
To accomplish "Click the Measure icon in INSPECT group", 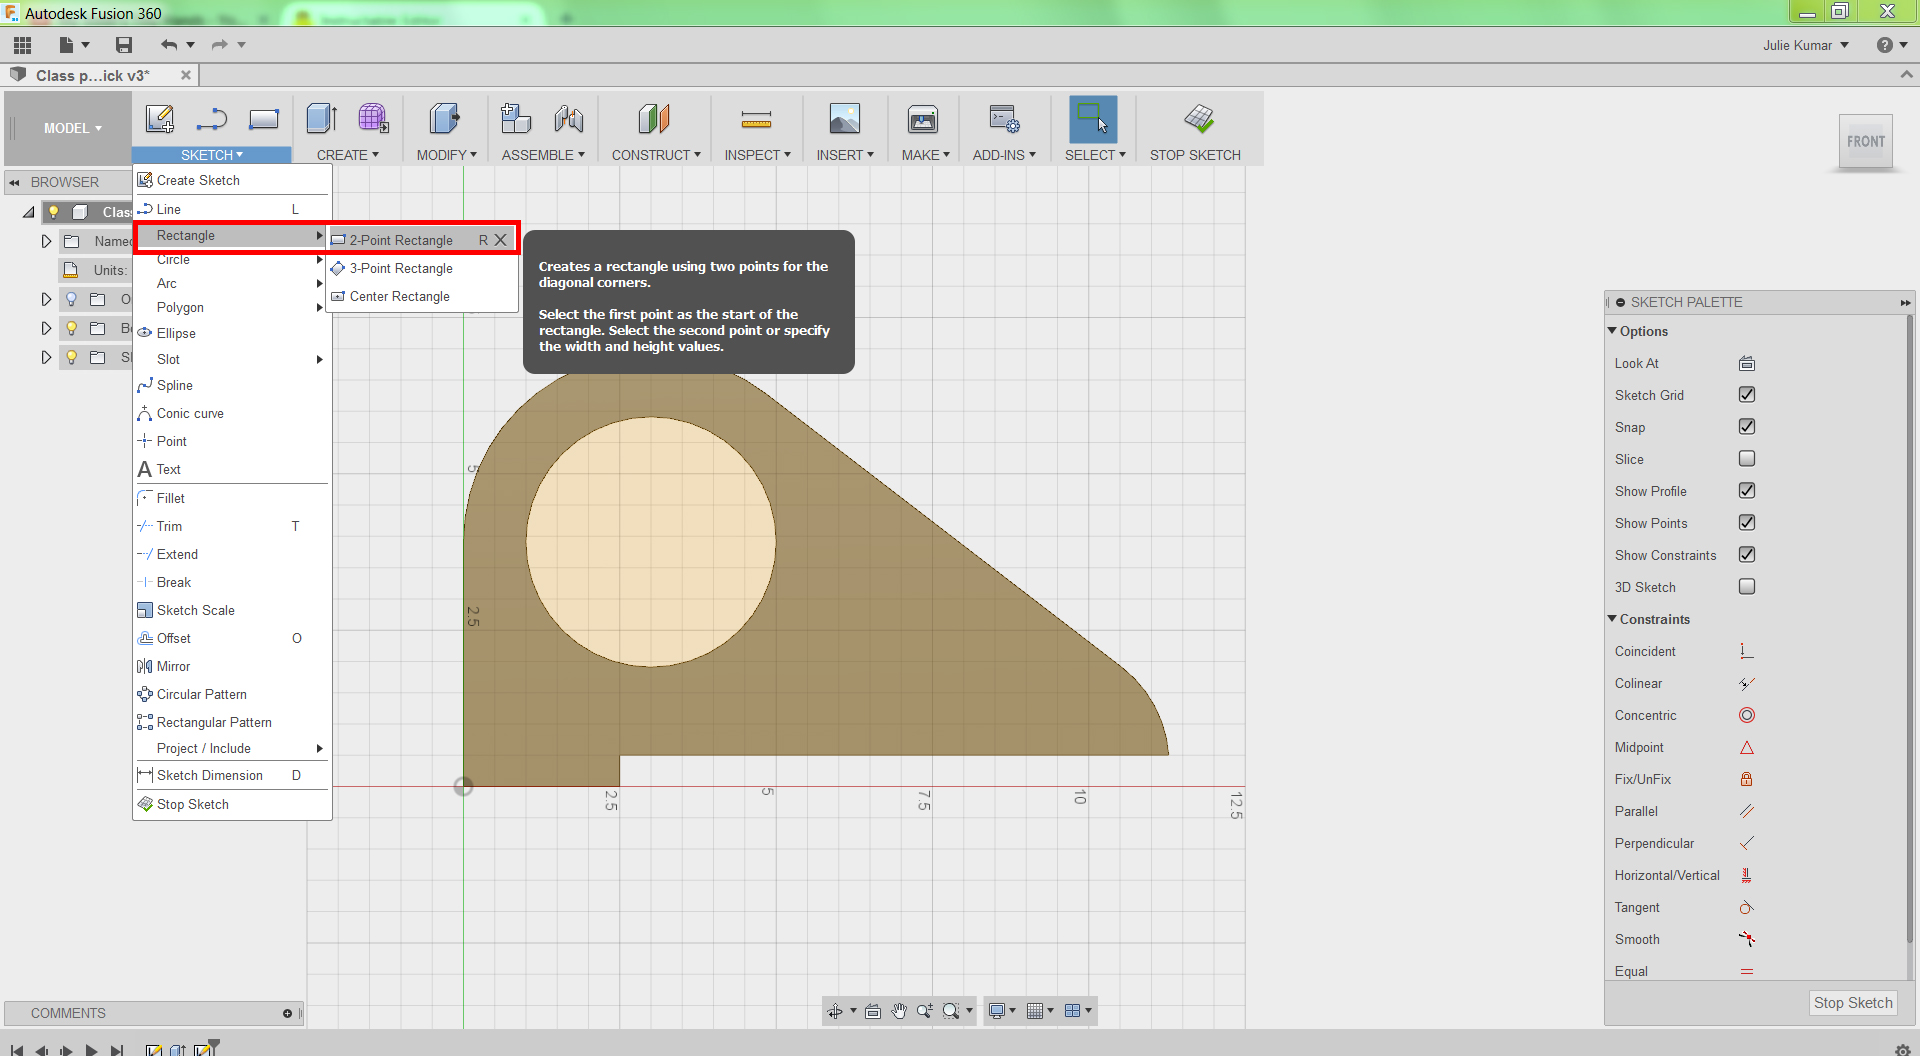I will click(x=756, y=119).
